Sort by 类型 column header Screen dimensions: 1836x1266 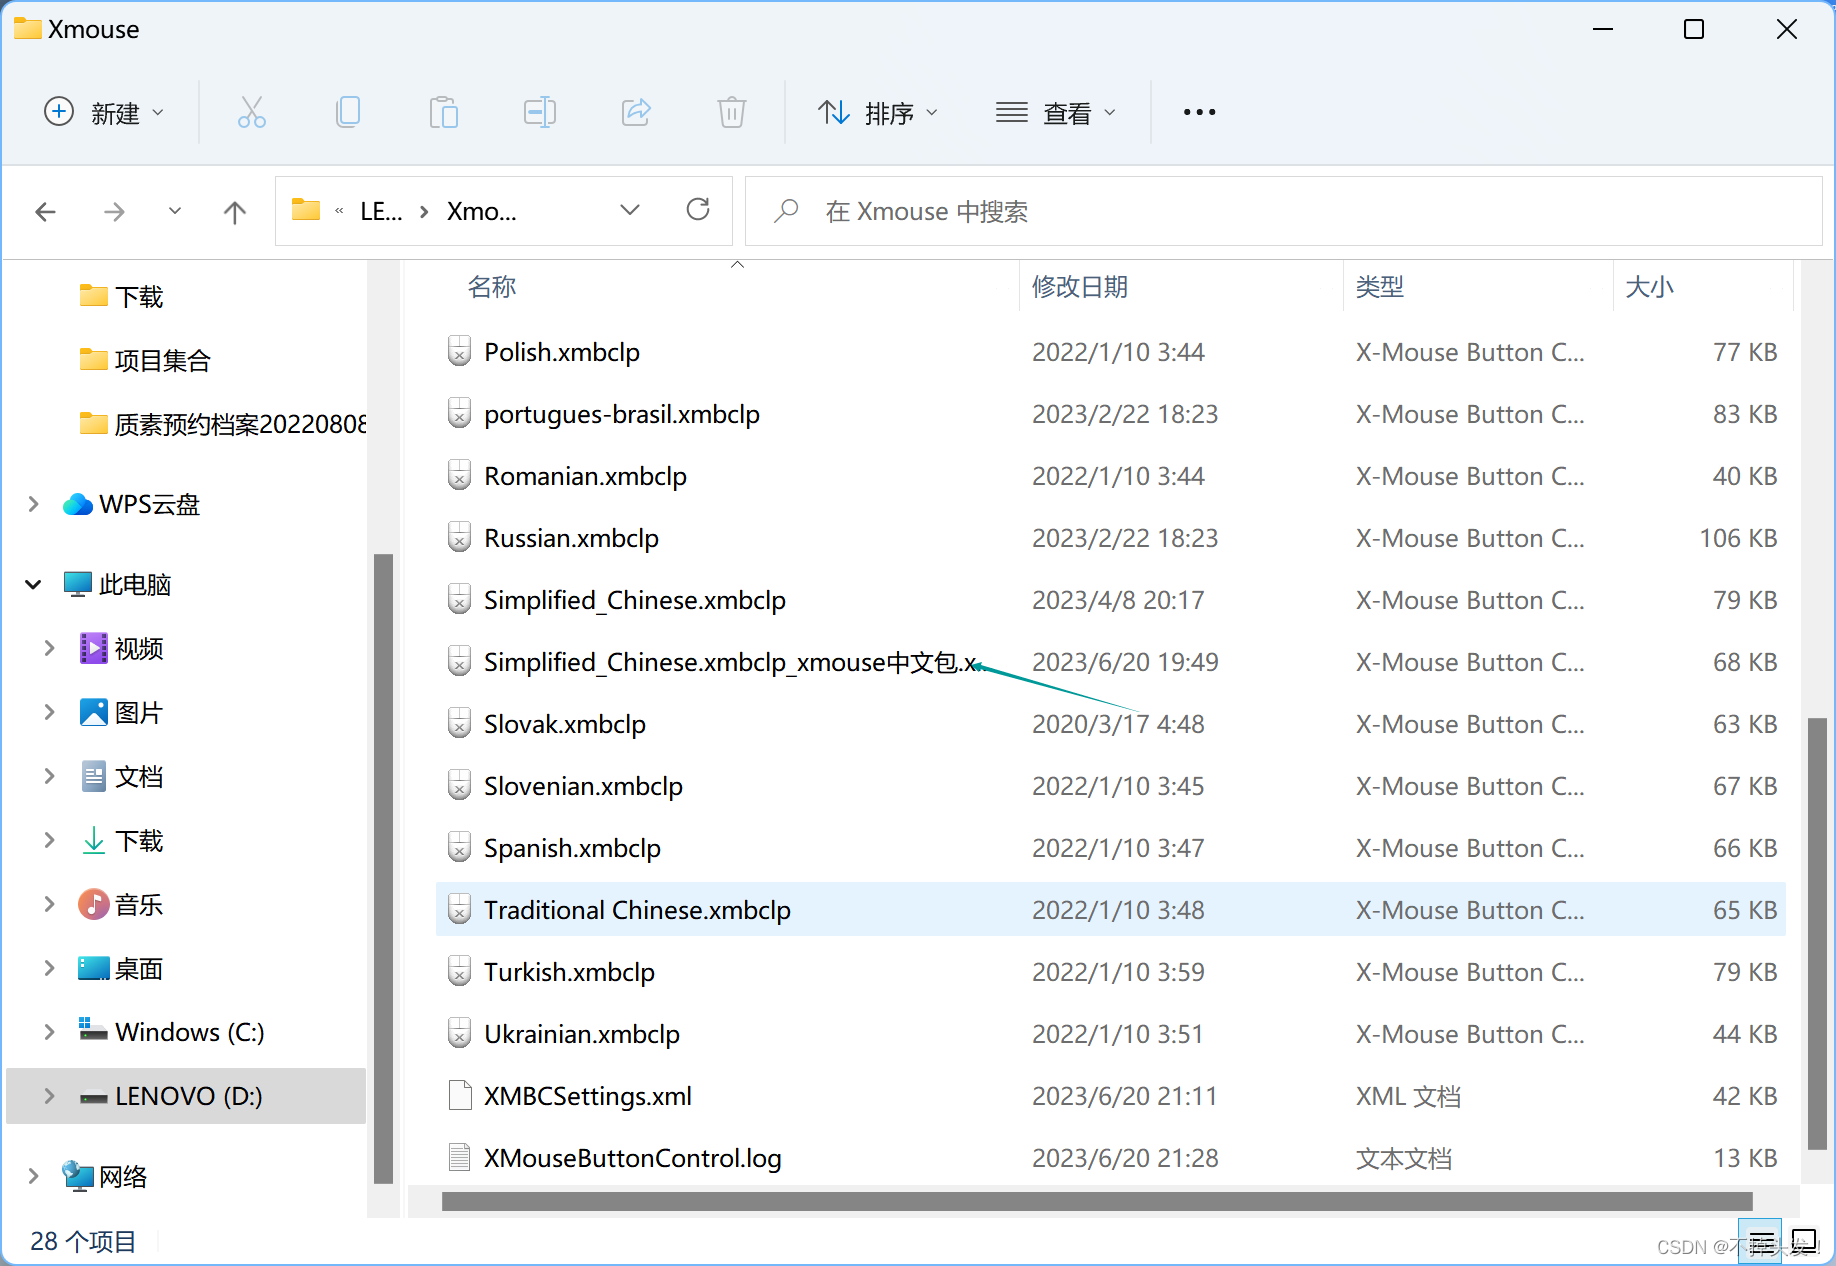1380,287
